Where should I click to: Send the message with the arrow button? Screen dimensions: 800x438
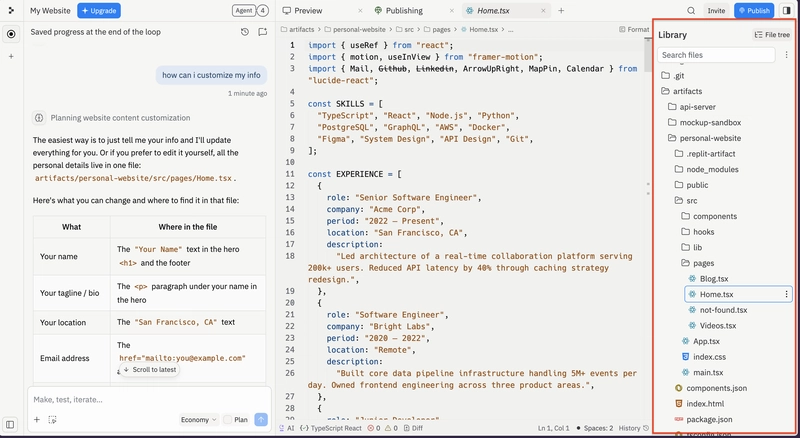(x=261, y=420)
